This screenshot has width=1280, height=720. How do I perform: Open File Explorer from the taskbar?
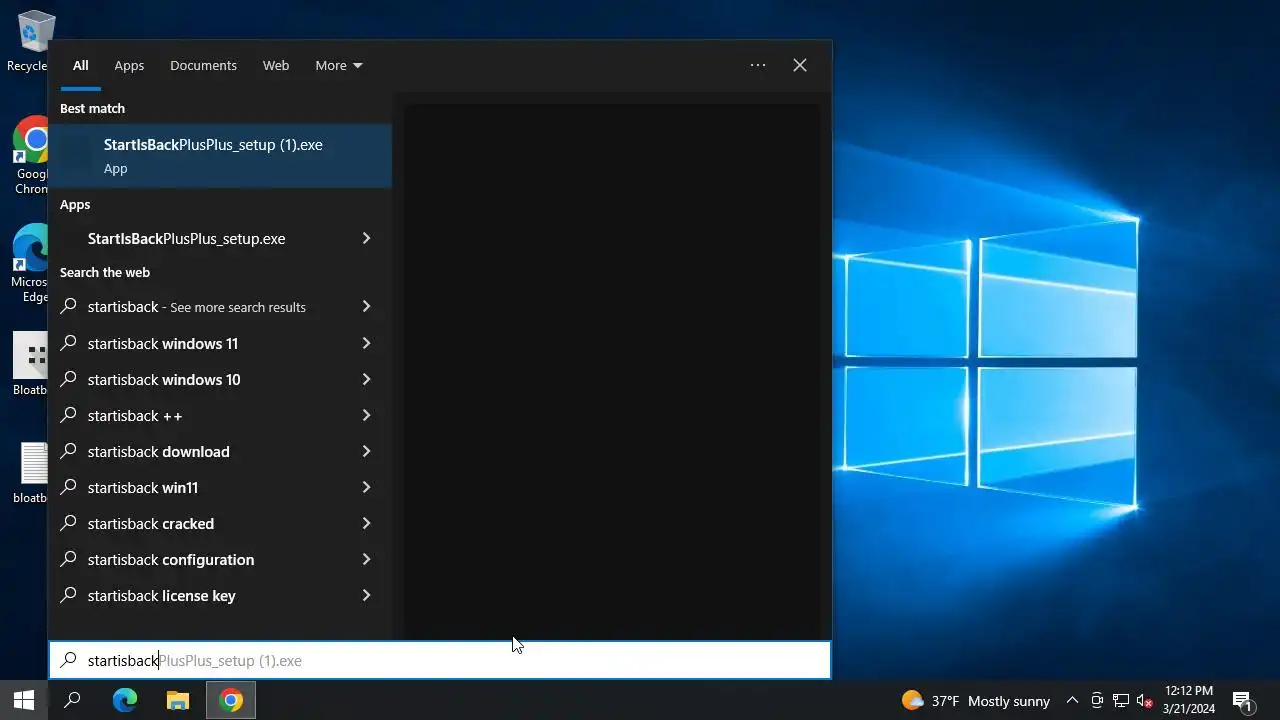point(178,700)
